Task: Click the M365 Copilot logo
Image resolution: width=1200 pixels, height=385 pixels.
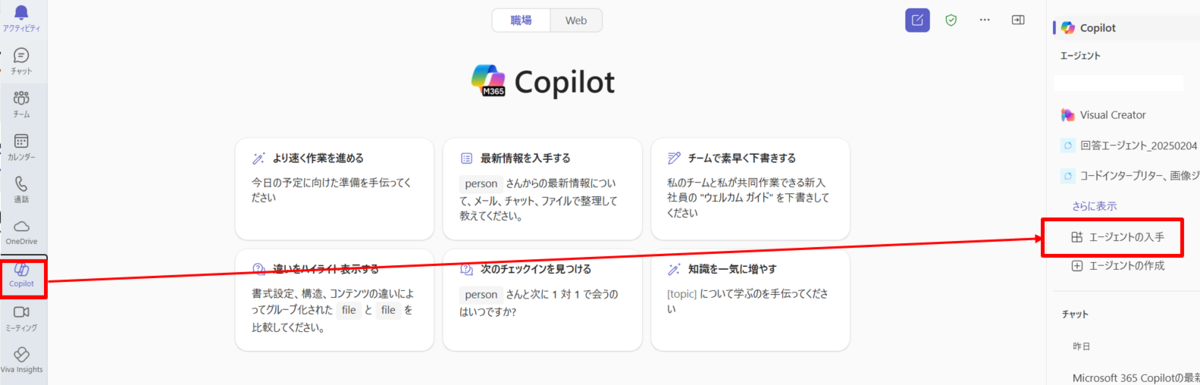Action: [x=488, y=82]
